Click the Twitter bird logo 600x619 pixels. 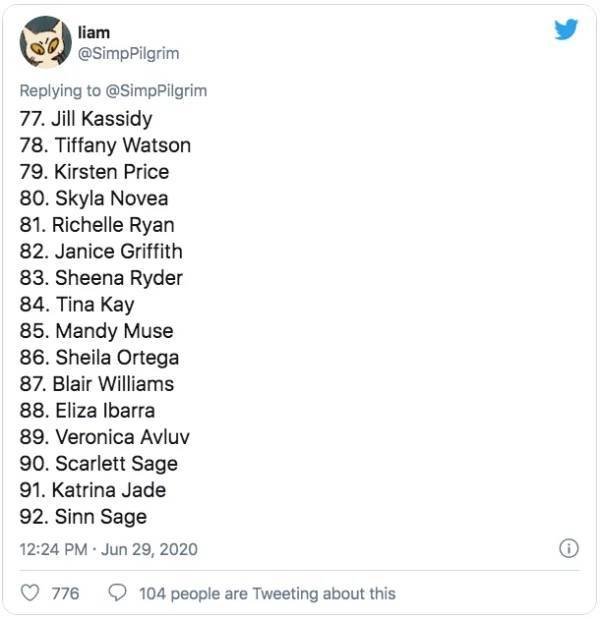pyautogui.click(x=566, y=31)
